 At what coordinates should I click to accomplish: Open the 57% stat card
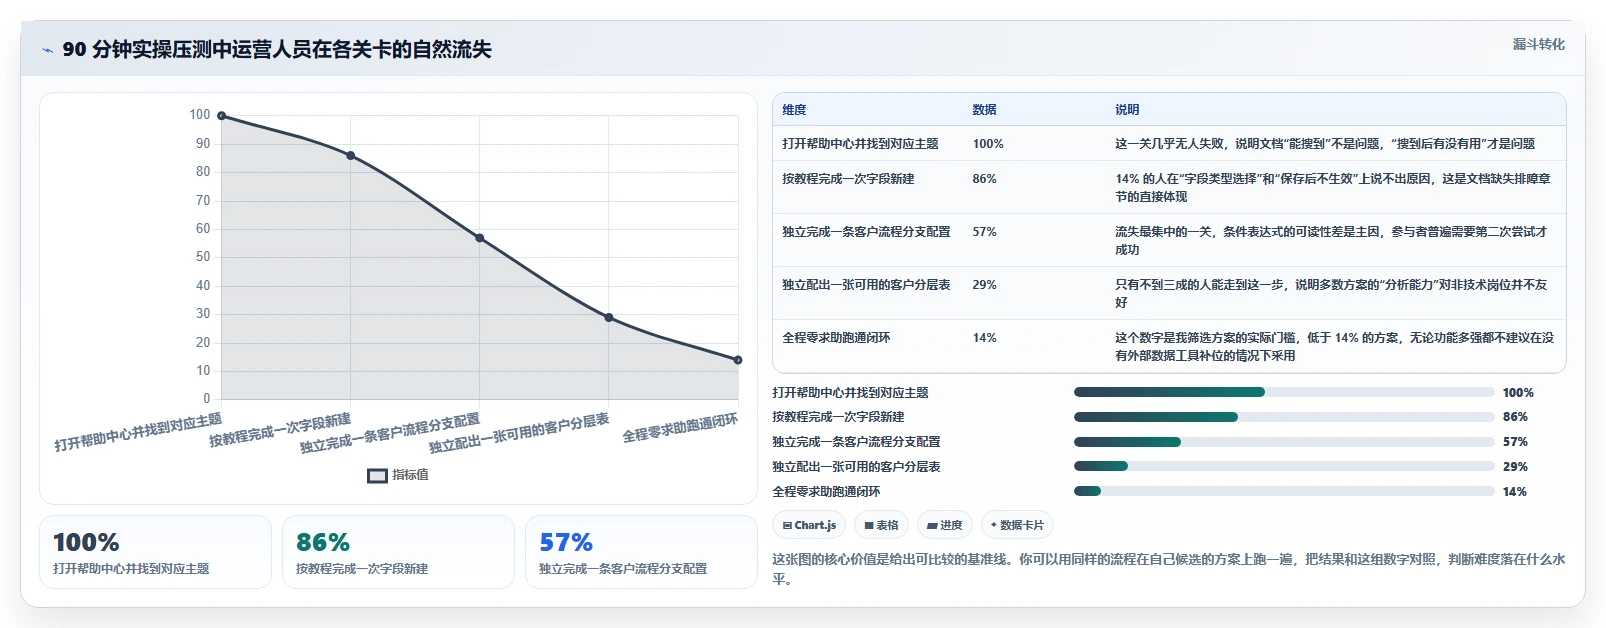[641, 552]
